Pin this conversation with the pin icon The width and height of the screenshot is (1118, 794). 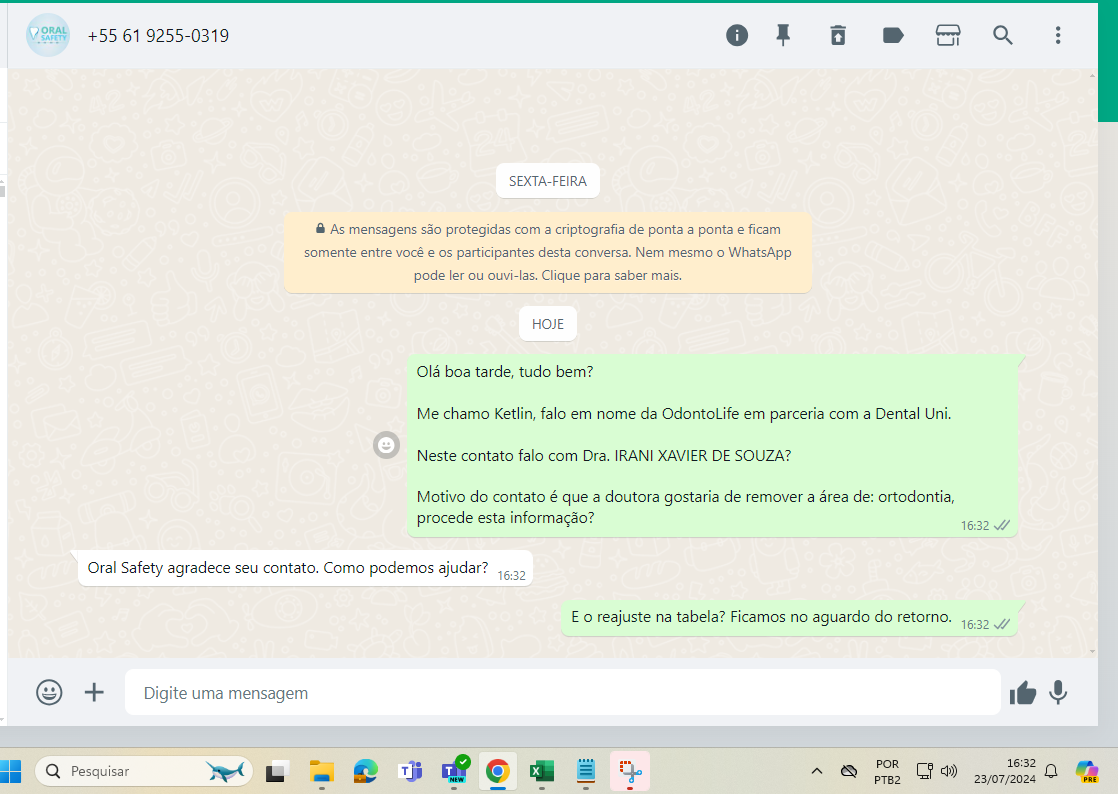783,35
